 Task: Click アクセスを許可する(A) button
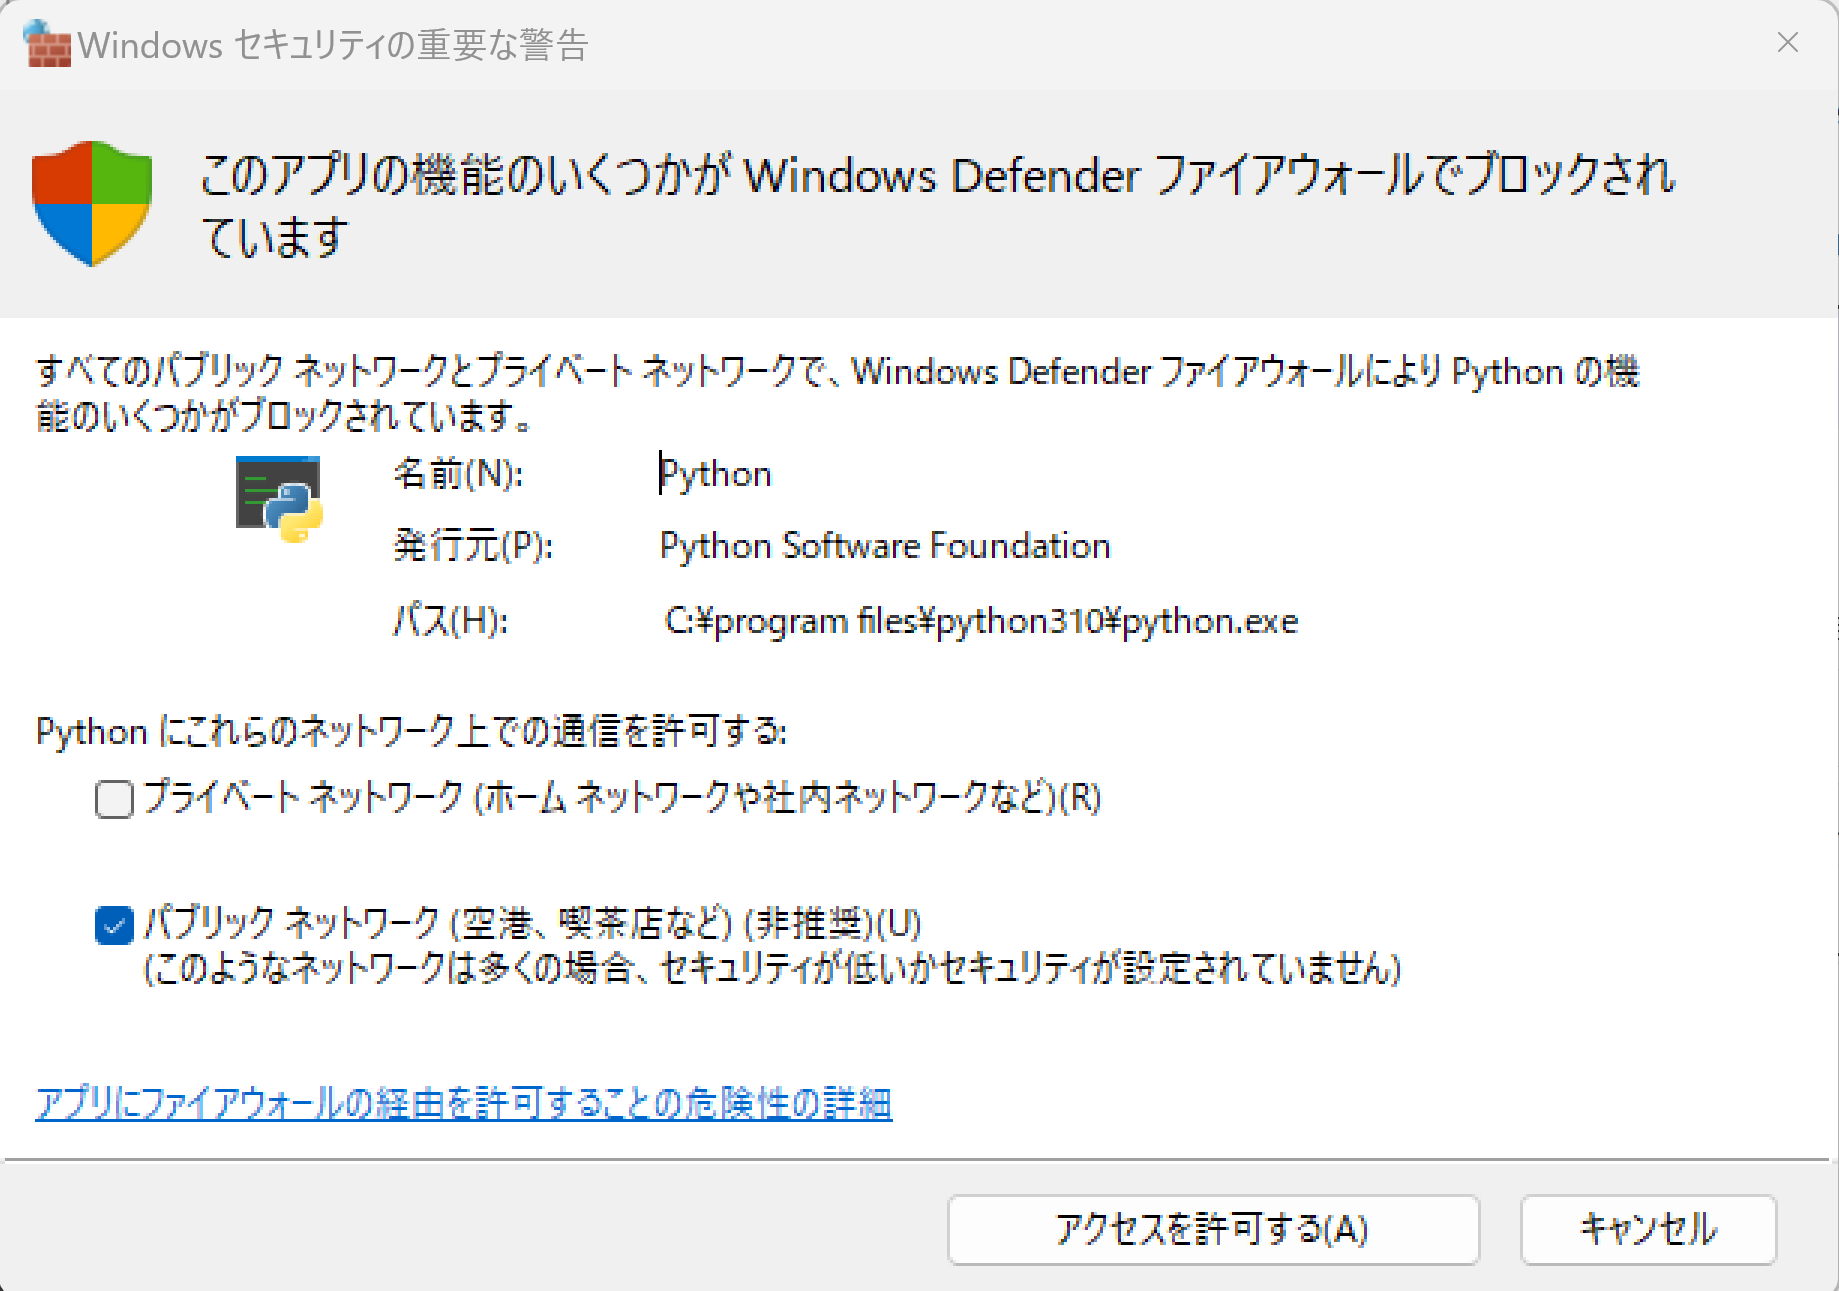click(x=1213, y=1229)
